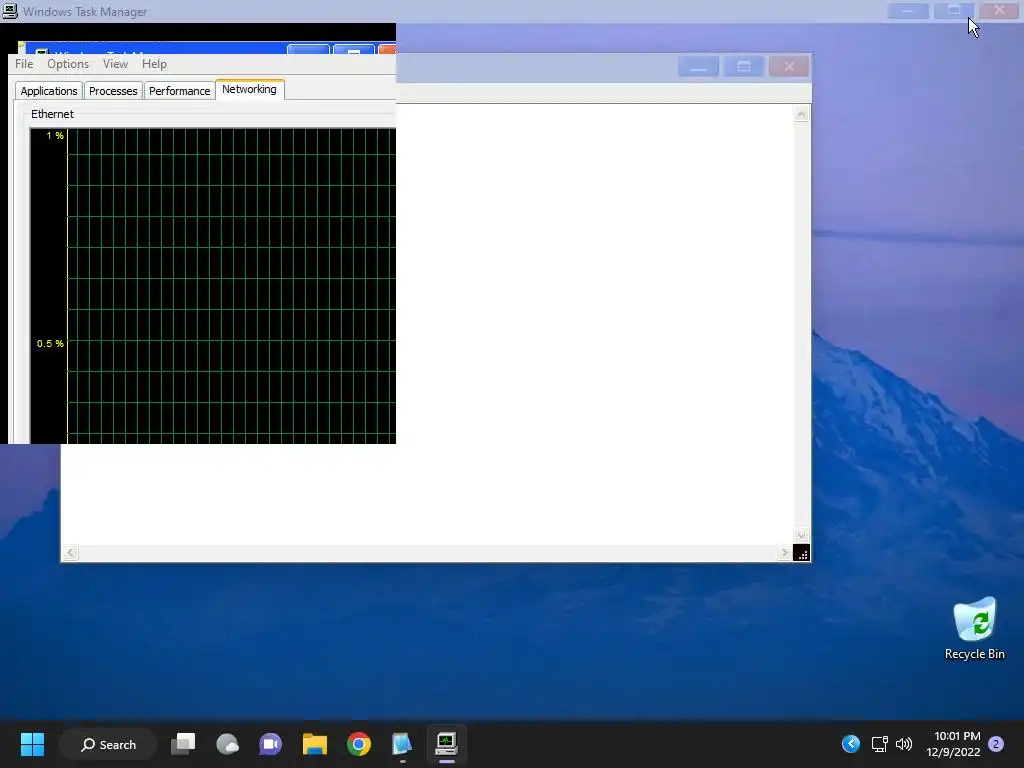Launch Google Chrome from the taskbar

coord(359,744)
